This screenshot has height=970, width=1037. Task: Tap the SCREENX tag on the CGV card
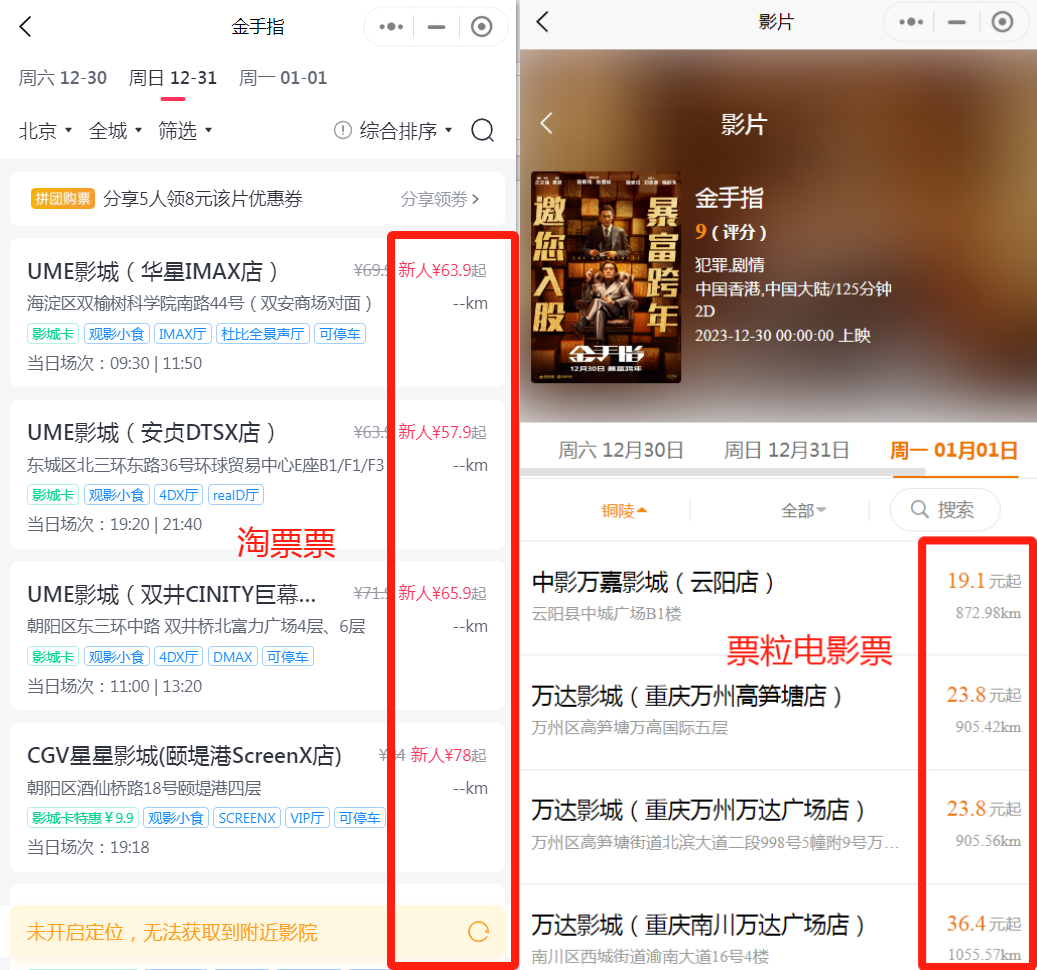(x=247, y=818)
